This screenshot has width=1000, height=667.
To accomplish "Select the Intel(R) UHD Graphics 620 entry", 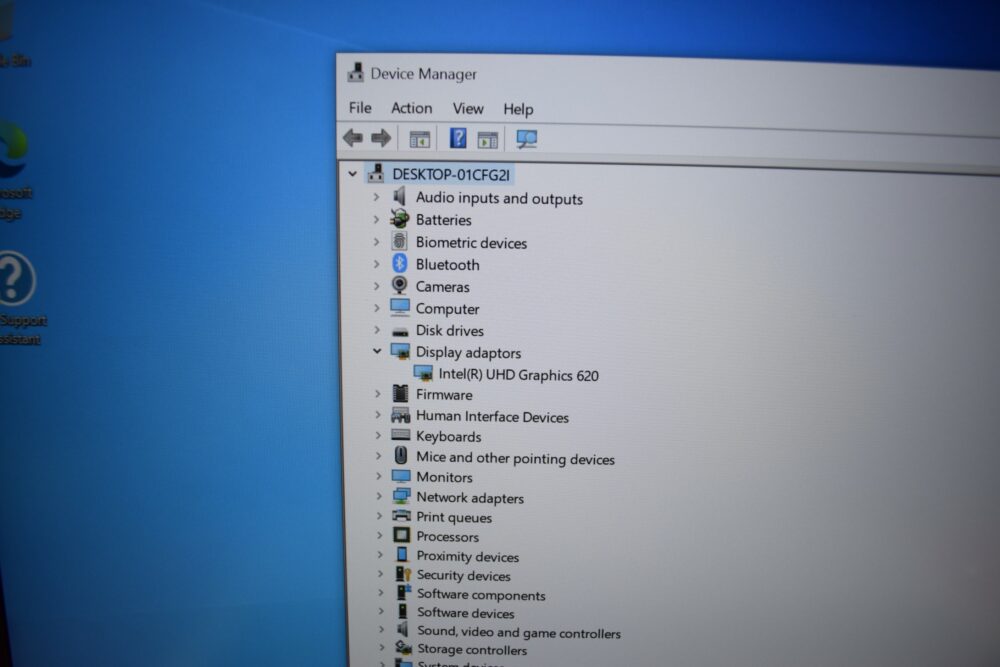I will [x=518, y=375].
